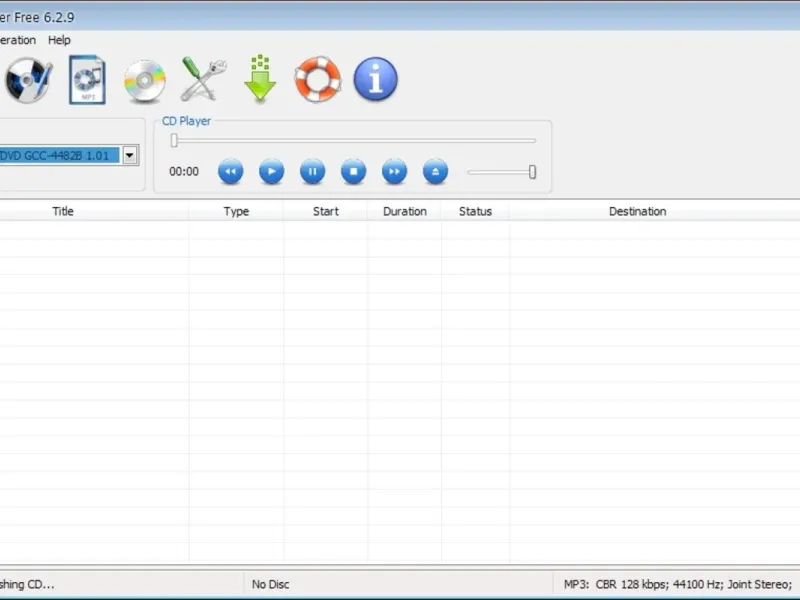Click the MP3 file icon in toolbar
The image size is (800, 600).
[87, 80]
